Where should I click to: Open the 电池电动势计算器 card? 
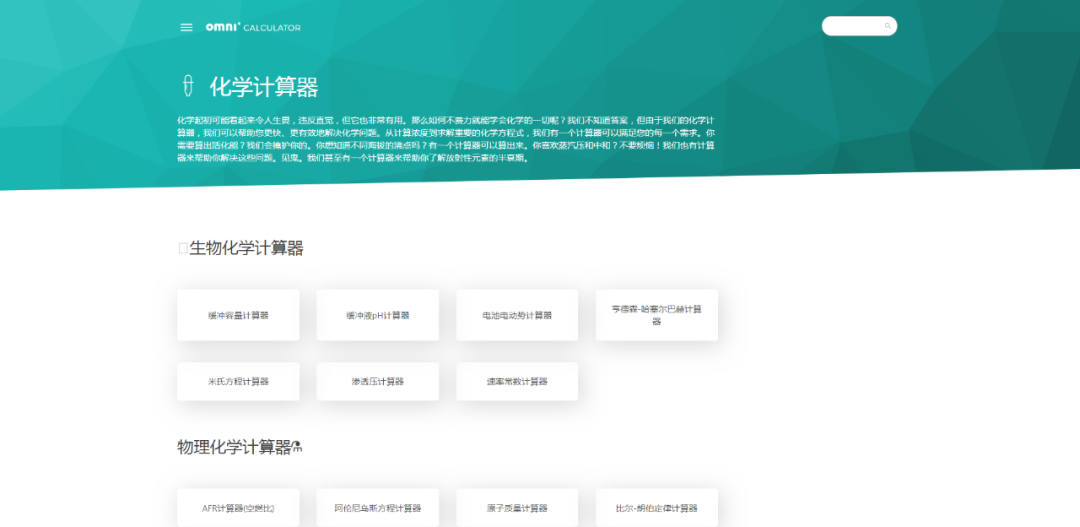click(x=517, y=315)
